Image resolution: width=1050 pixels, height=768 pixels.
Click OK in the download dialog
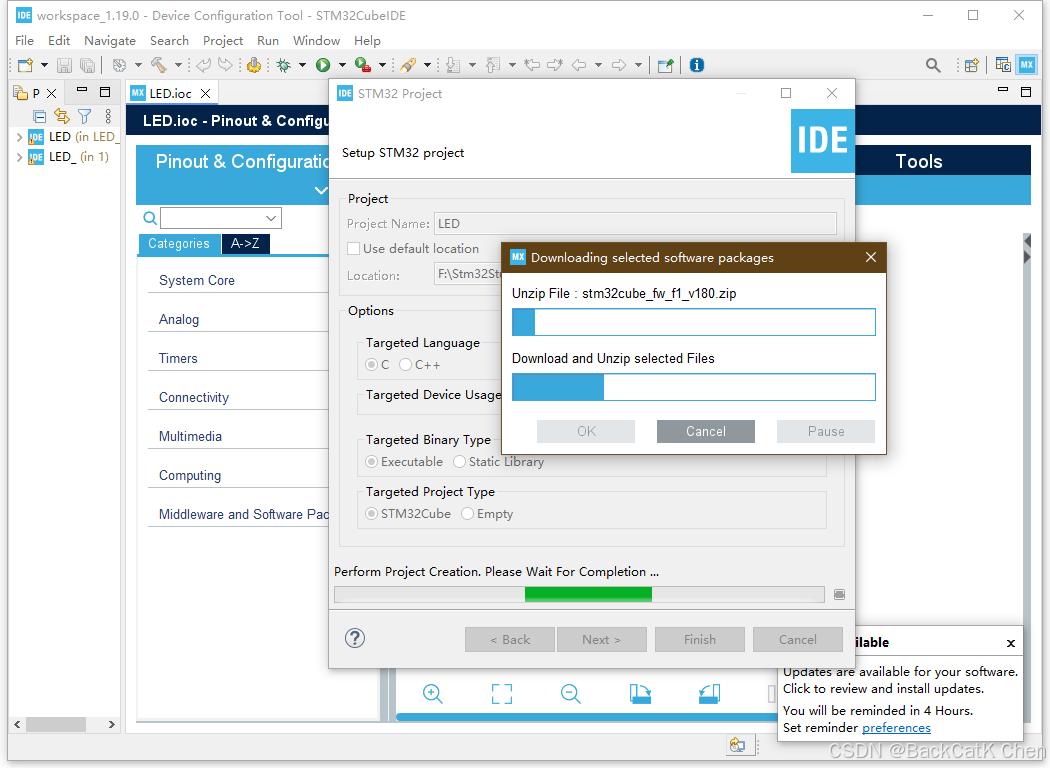coord(586,431)
